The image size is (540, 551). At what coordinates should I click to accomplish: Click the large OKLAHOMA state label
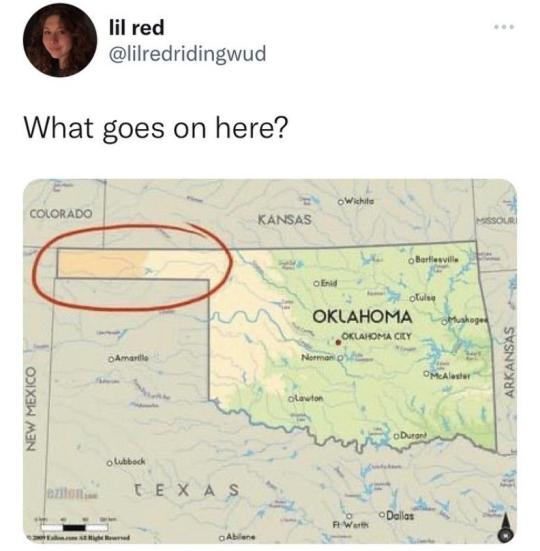tap(362, 317)
